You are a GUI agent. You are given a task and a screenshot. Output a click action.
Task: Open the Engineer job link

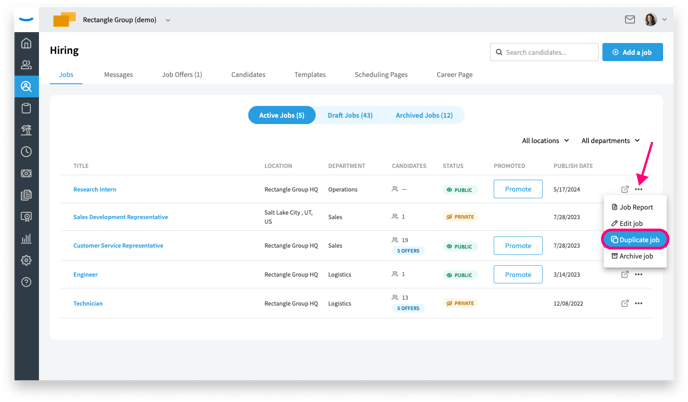[x=86, y=274]
